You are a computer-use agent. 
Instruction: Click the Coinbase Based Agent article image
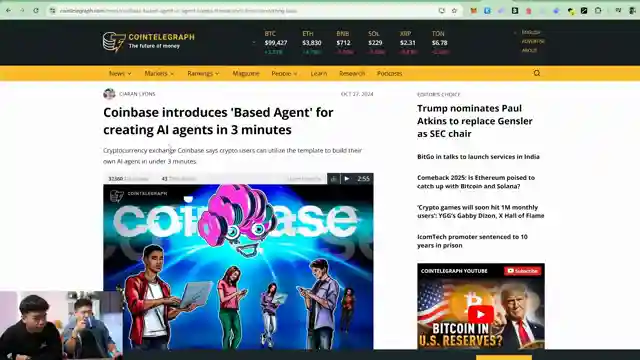pyautogui.click(x=238, y=267)
